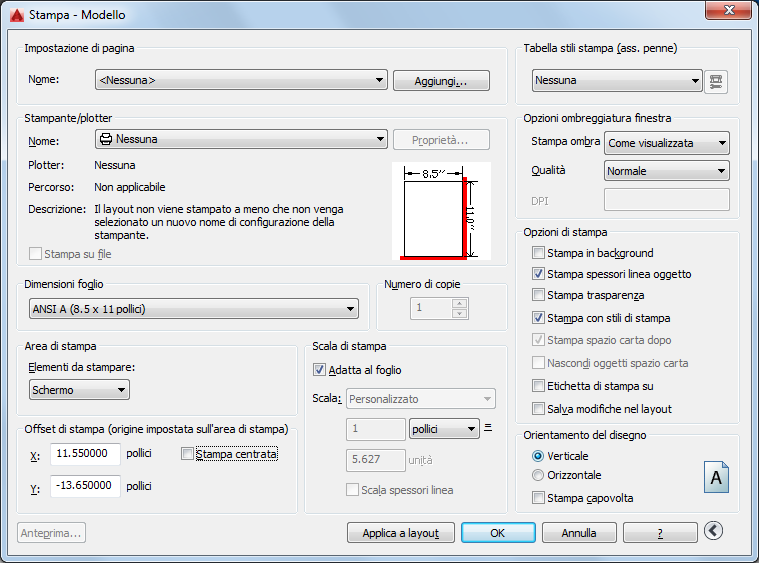Uncheck Stampa con stili di stampa
The width and height of the screenshot is (759, 563).
coord(538,318)
